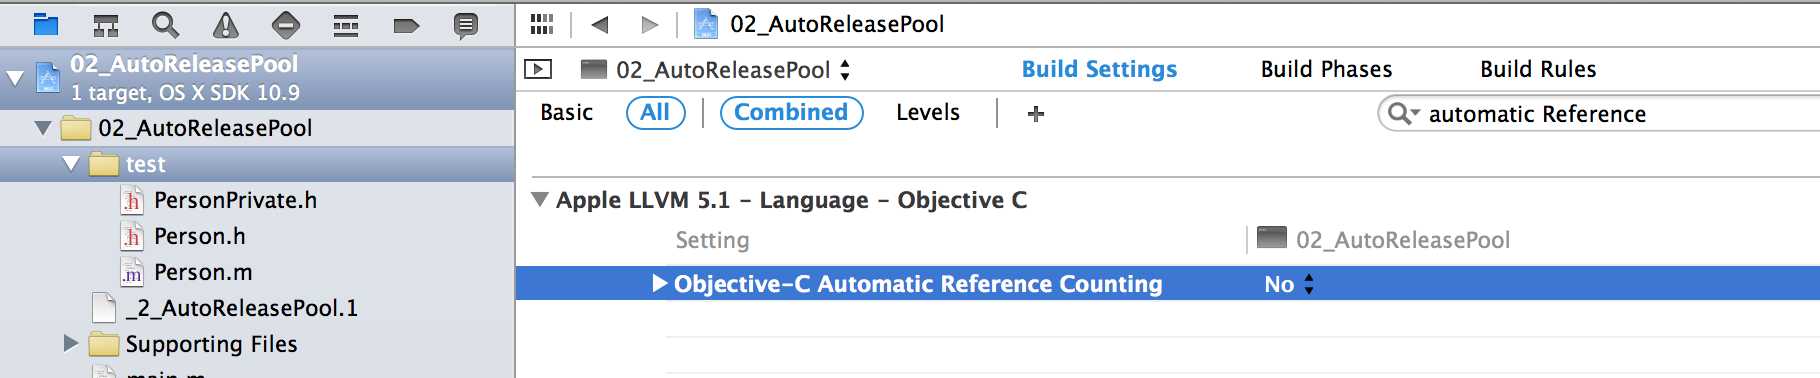Toggle the All settings filter
The height and width of the screenshot is (378, 1820).
656,112
